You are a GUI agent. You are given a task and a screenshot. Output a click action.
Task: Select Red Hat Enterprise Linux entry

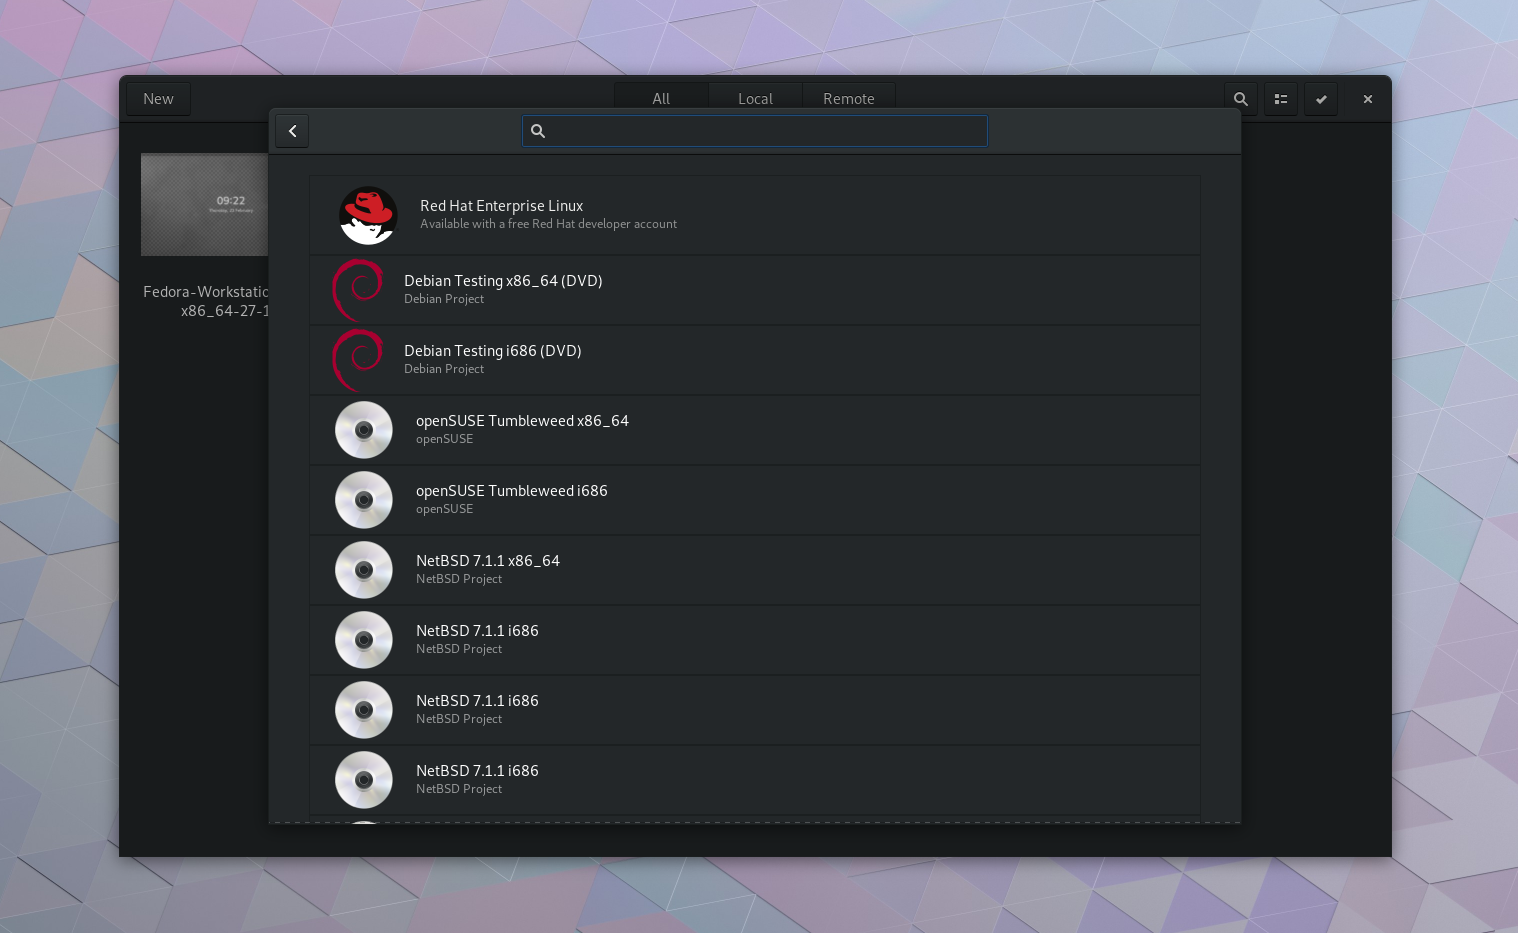point(700,214)
